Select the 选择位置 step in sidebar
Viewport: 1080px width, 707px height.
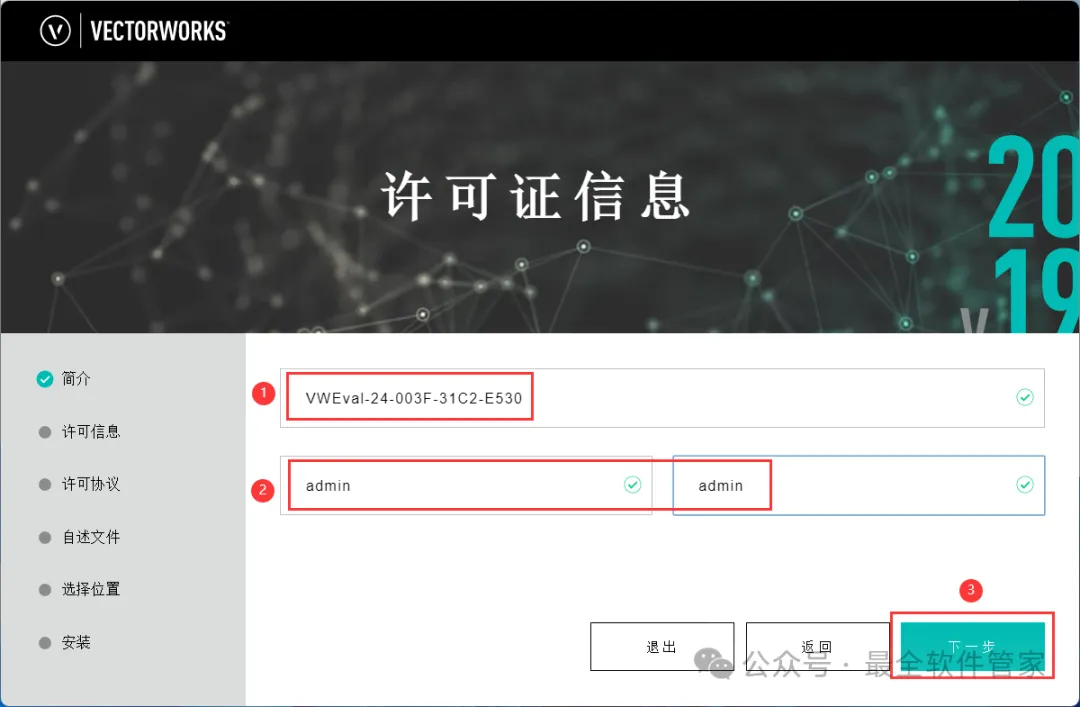79,590
